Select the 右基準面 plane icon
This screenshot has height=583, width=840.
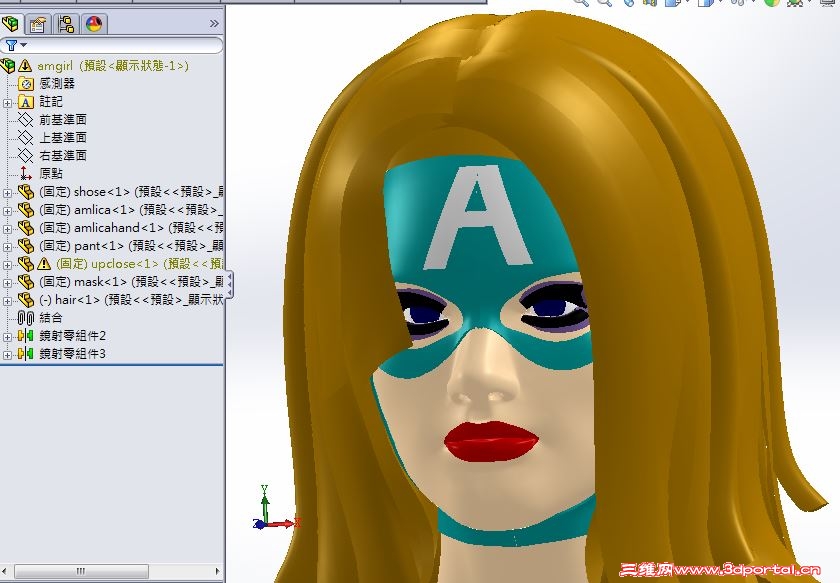25,155
